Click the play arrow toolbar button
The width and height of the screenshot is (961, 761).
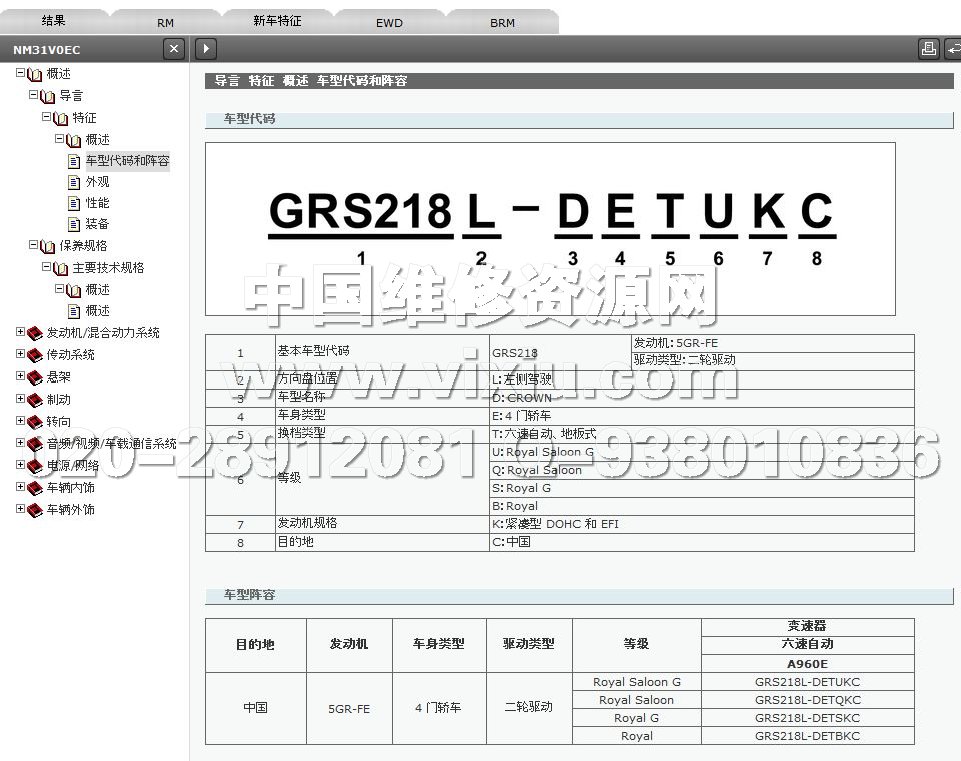pos(206,49)
